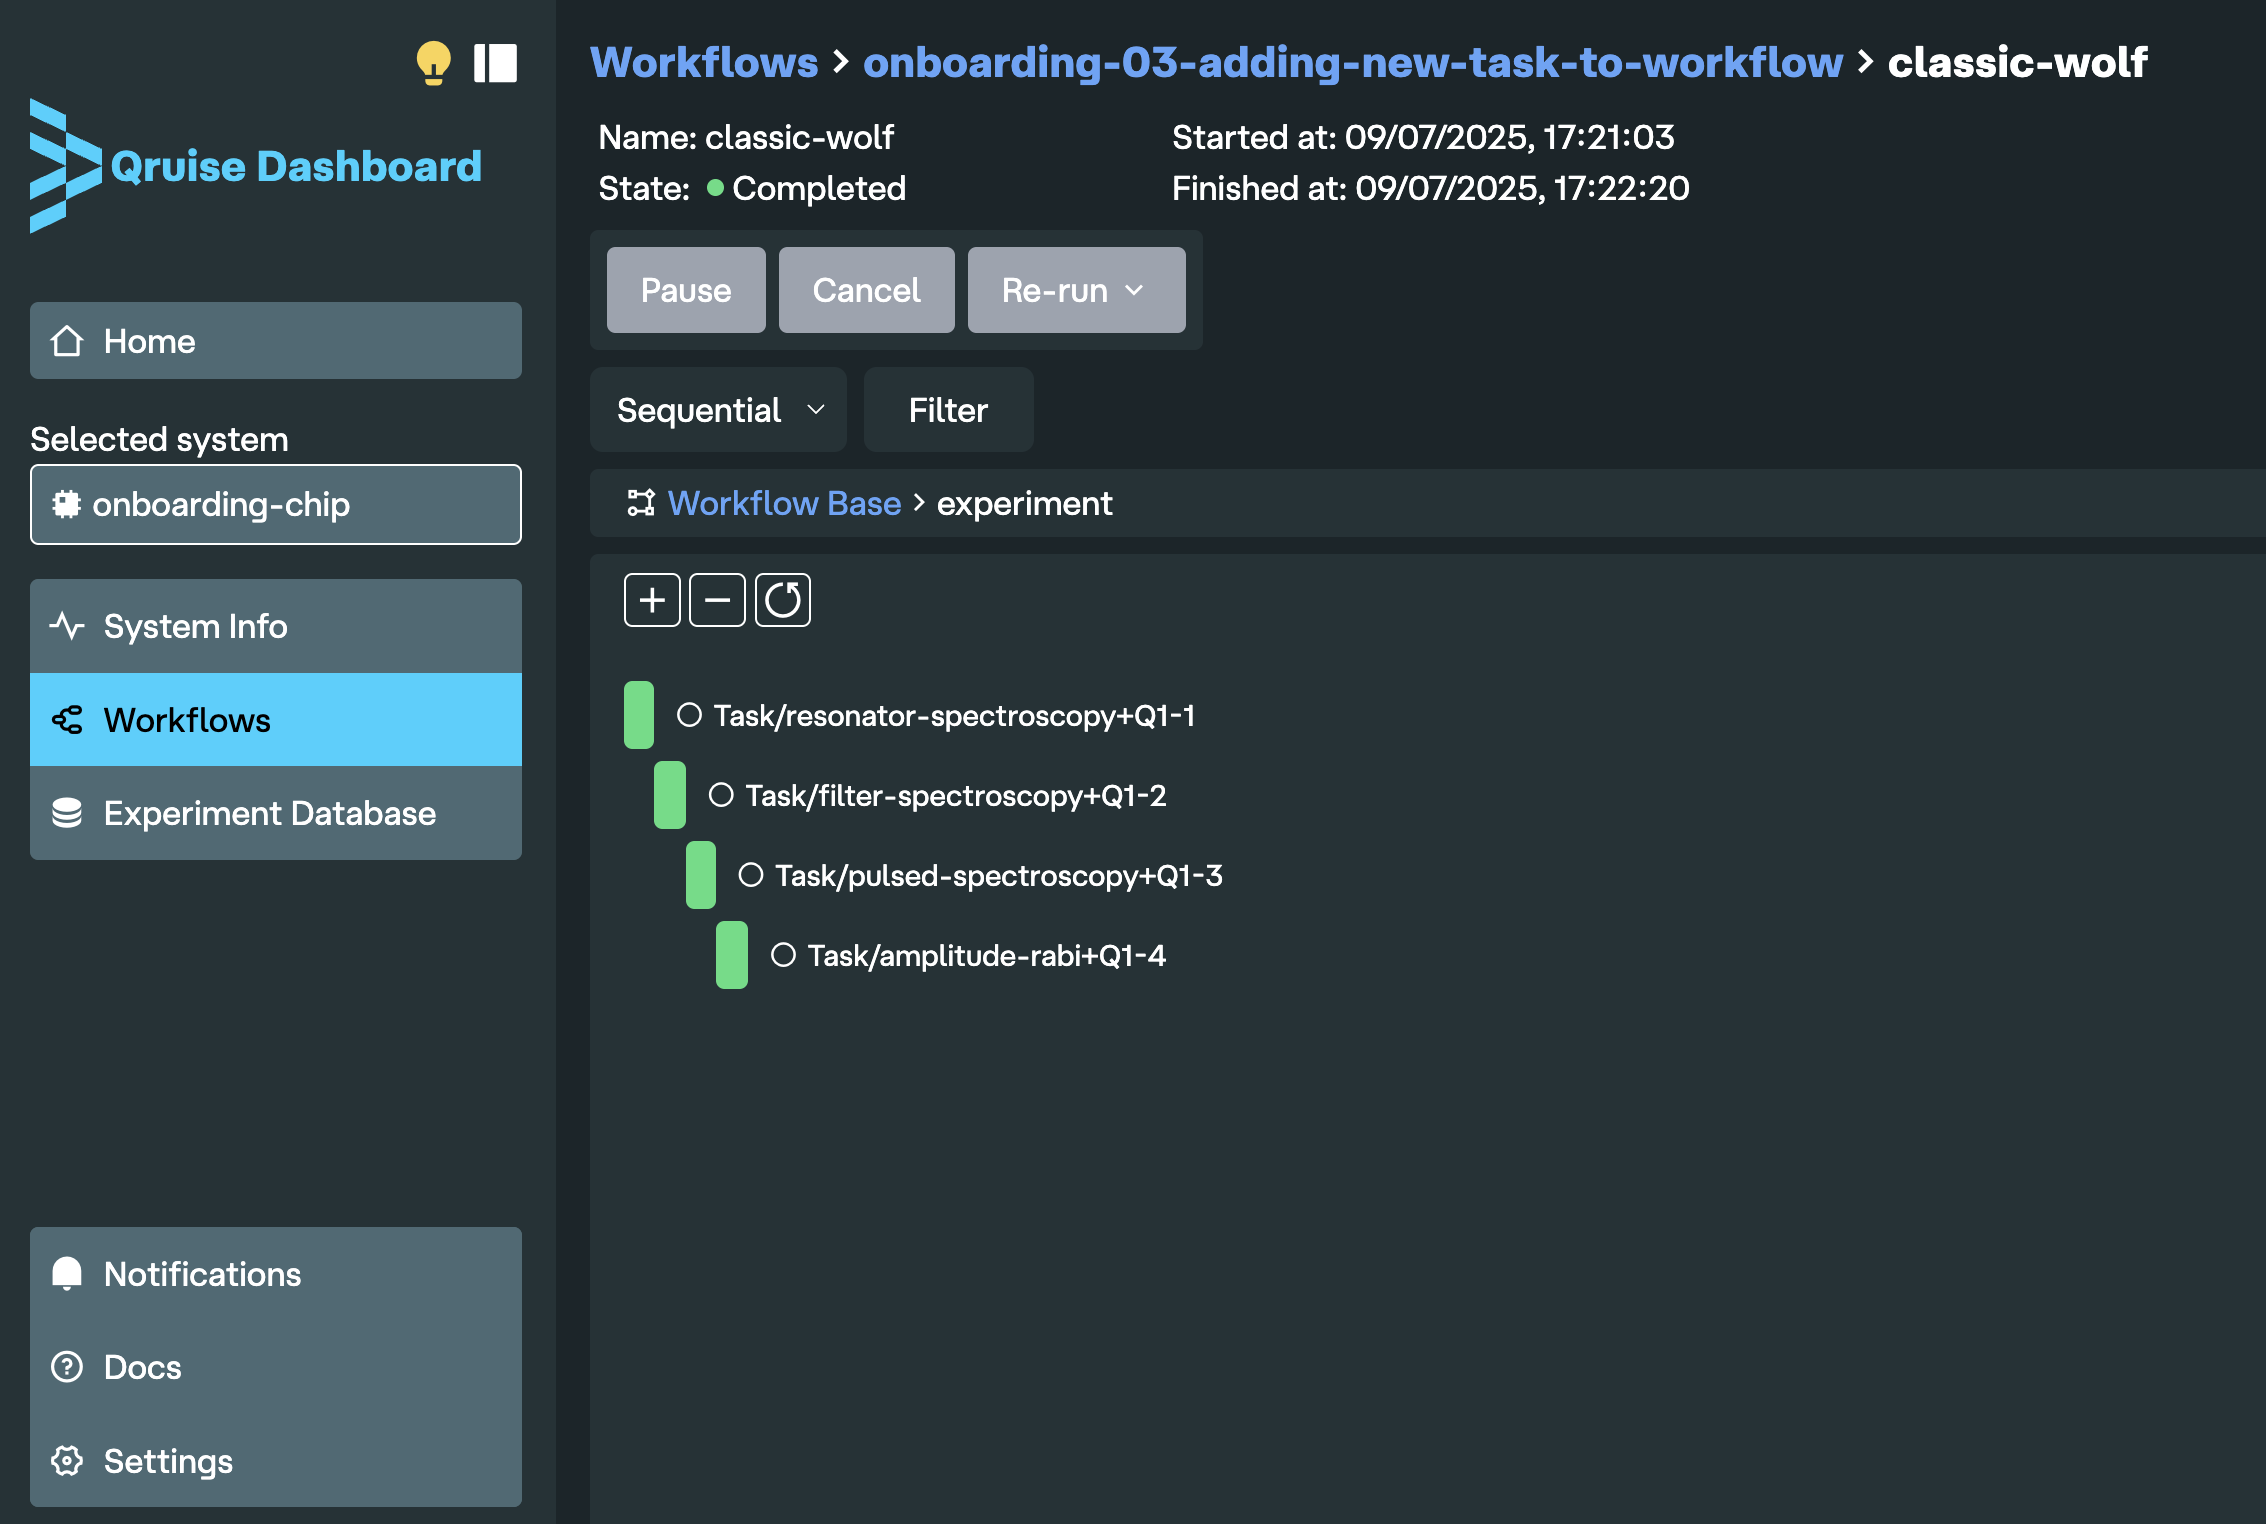Reset the view with the circular arrow icon
The image size is (2266, 1524).
782,600
